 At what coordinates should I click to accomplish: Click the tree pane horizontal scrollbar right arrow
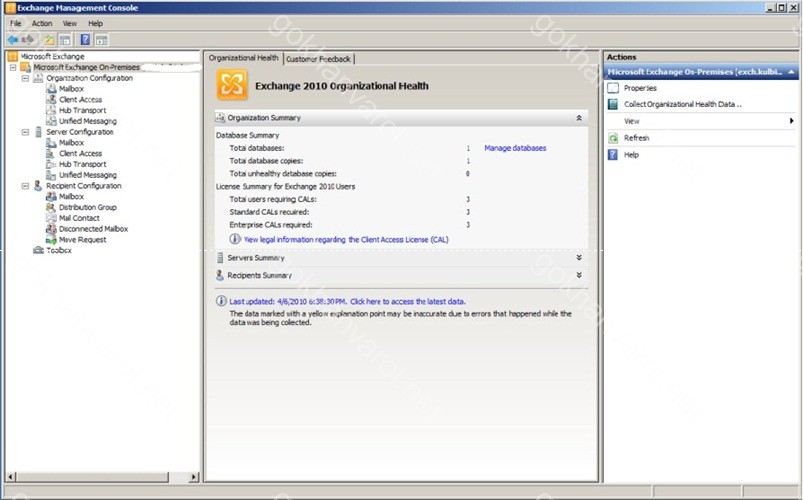point(194,477)
